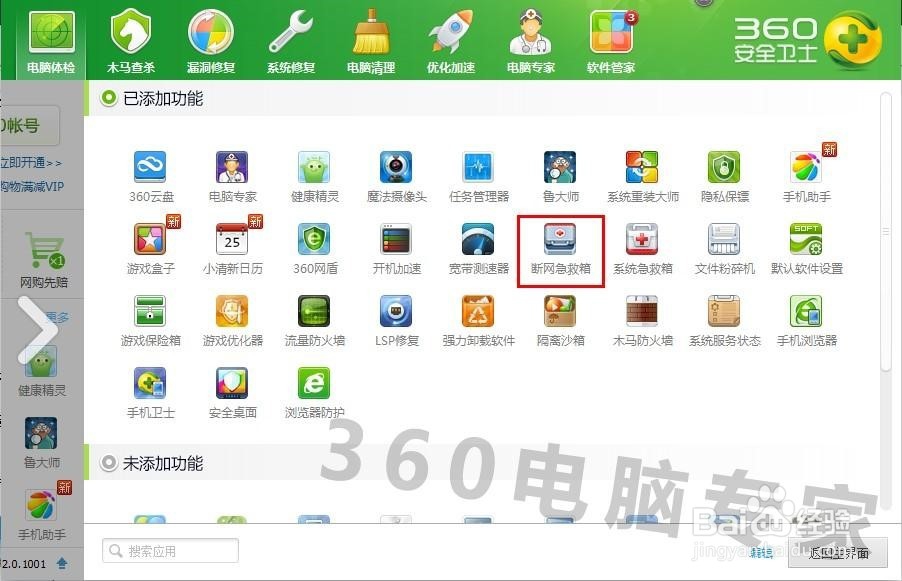Open 隔离沙箱
Screen dimensions: 902x581
[x=560, y=320]
